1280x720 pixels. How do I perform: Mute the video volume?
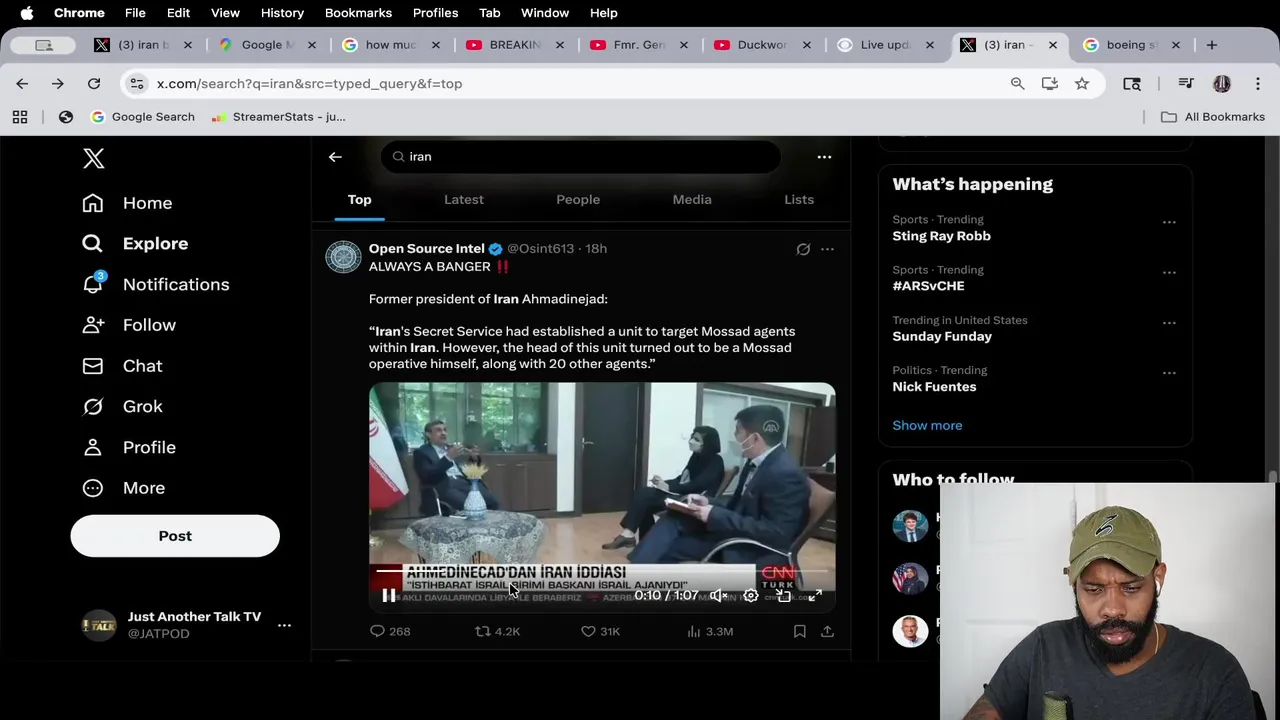pos(718,596)
